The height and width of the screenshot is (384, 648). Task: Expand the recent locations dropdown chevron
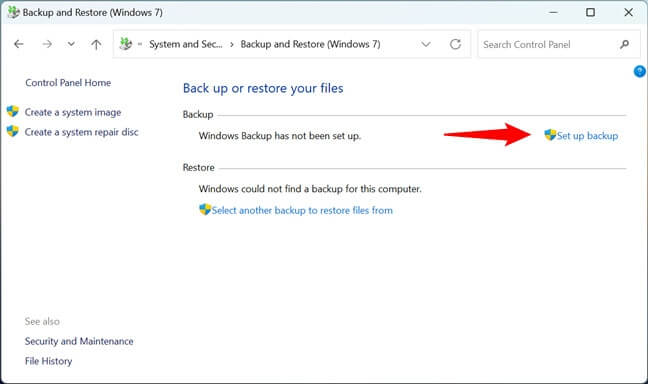pyautogui.click(x=71, y=44)
